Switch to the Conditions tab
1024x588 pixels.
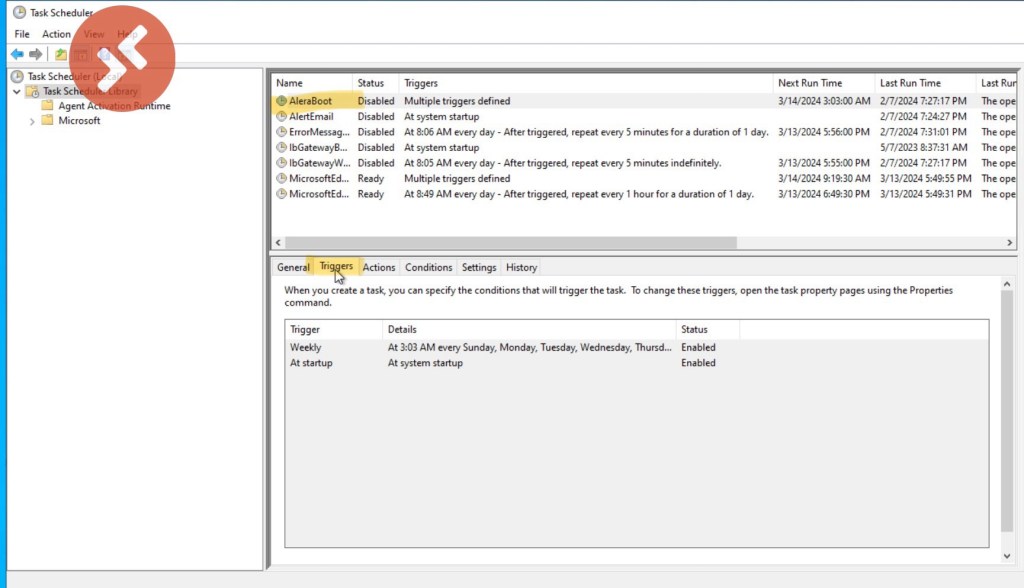pyautogui.click(x=428, y=267)
